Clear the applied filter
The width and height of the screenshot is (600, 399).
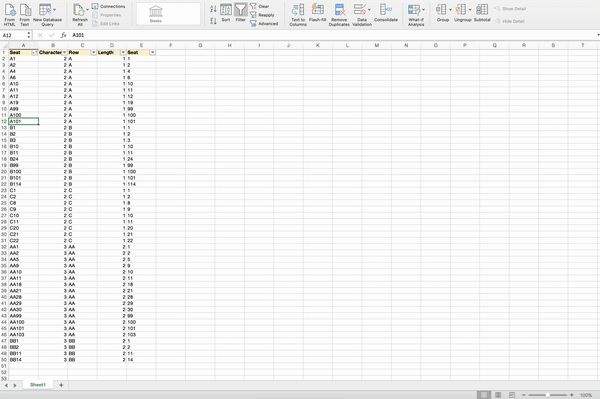(x=259, y=6)
